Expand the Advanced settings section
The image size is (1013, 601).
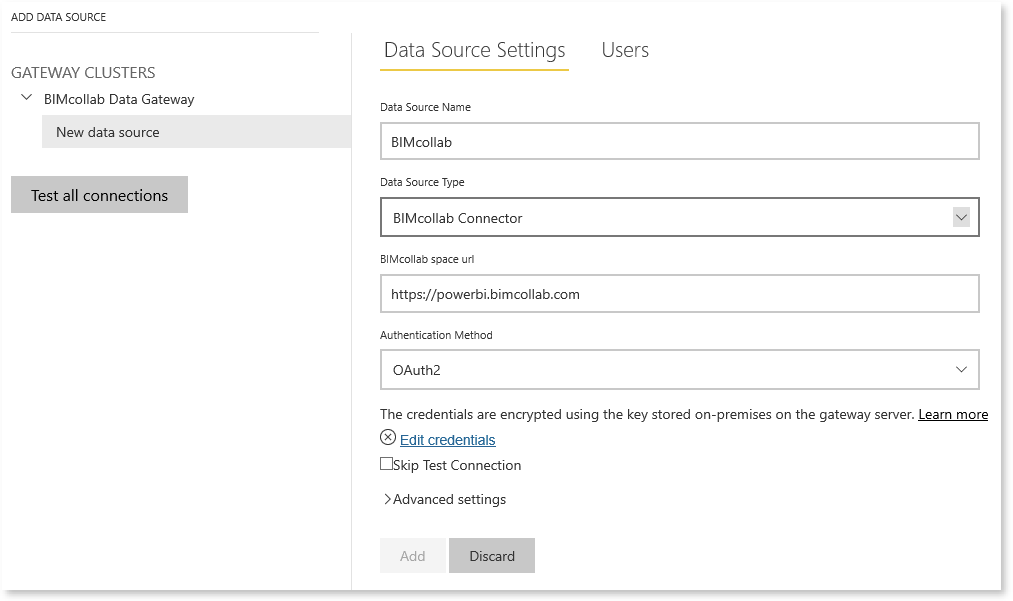[x=444, y=499]
